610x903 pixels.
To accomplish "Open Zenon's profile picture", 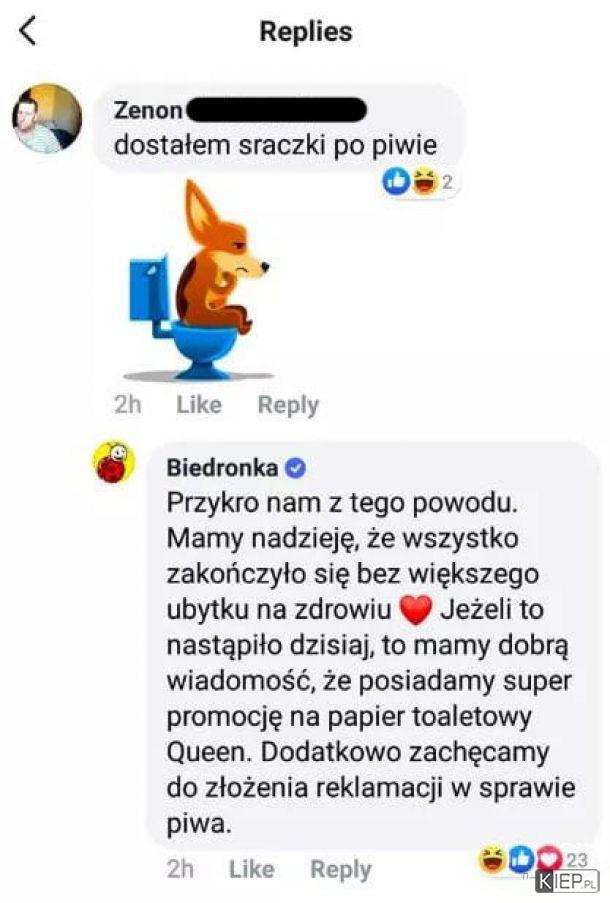I will [47, 119].
